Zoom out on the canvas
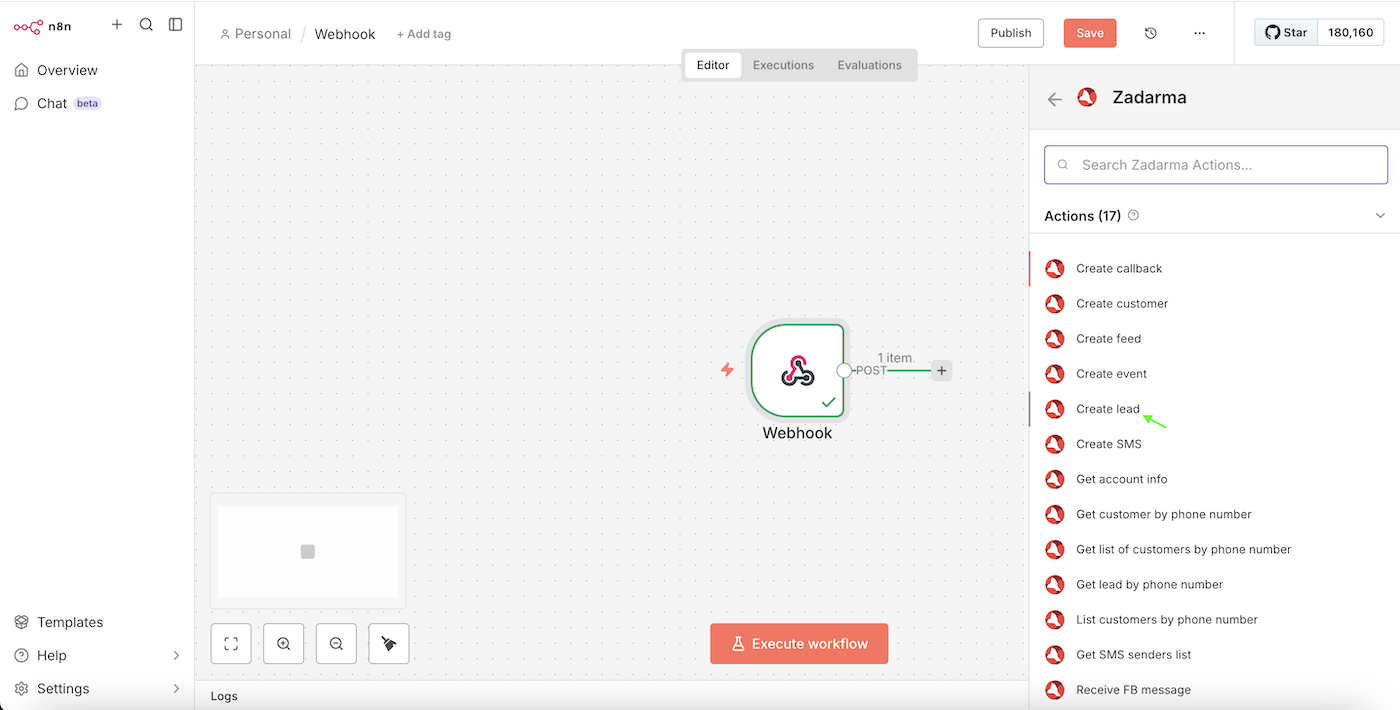1400x710 pixels. [336, 644]
